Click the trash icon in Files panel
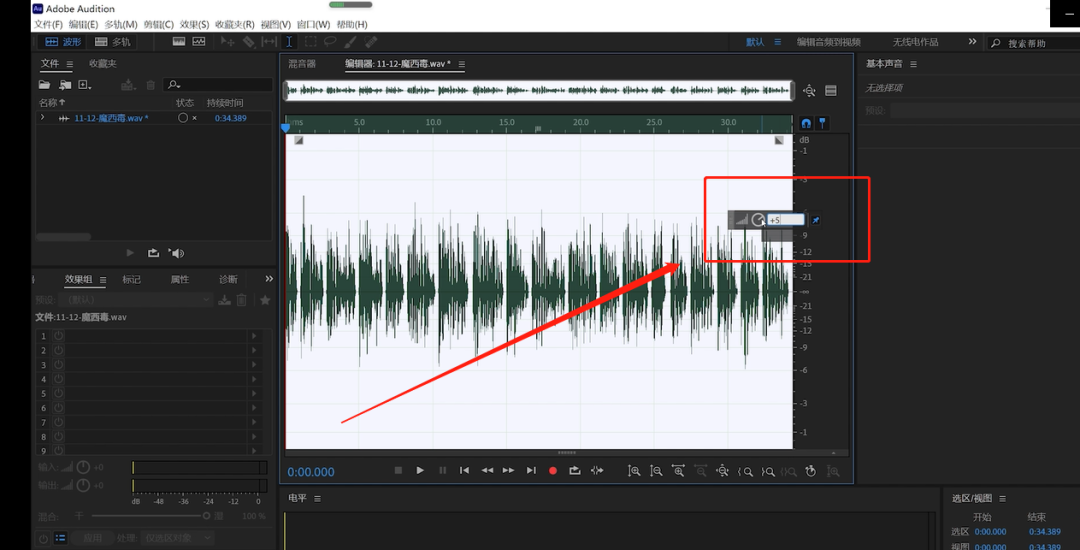Image resolution: width=1080 pixels, height=550 pixels. click(x=151, y=85)
